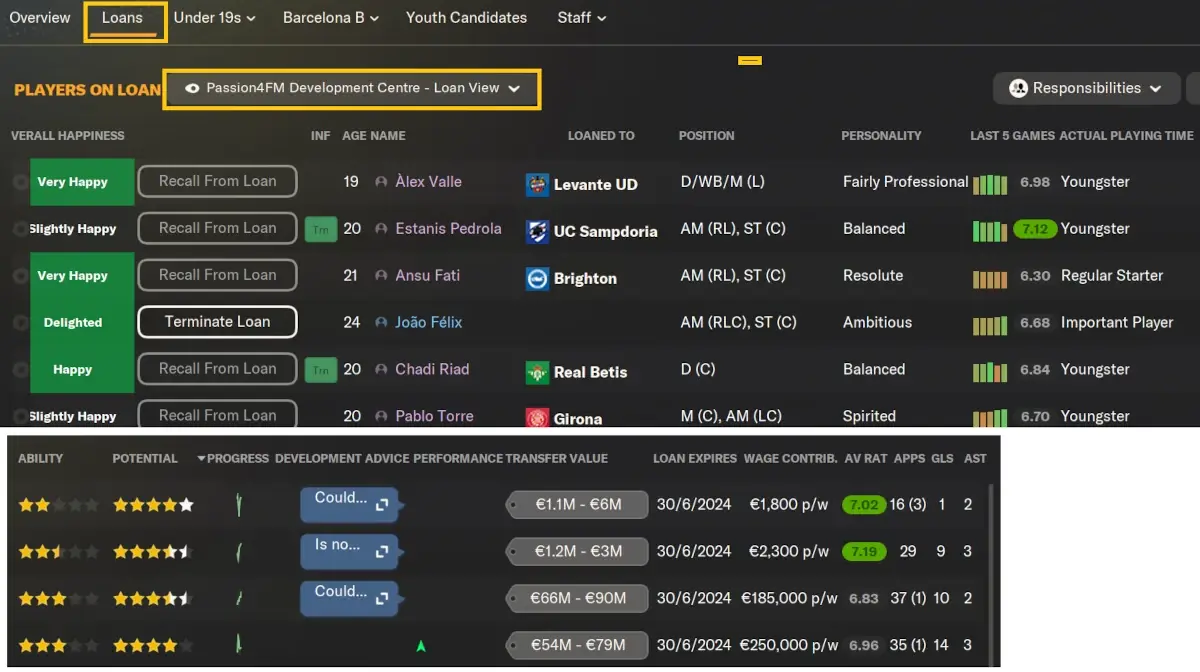Expand the Under 19s menu

pos(215,18)
